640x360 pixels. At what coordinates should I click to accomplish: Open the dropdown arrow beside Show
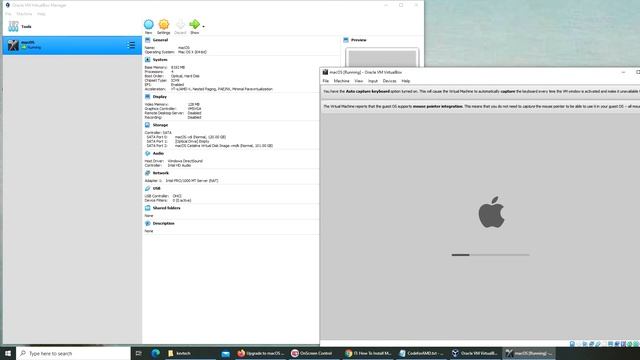(203, 27)
